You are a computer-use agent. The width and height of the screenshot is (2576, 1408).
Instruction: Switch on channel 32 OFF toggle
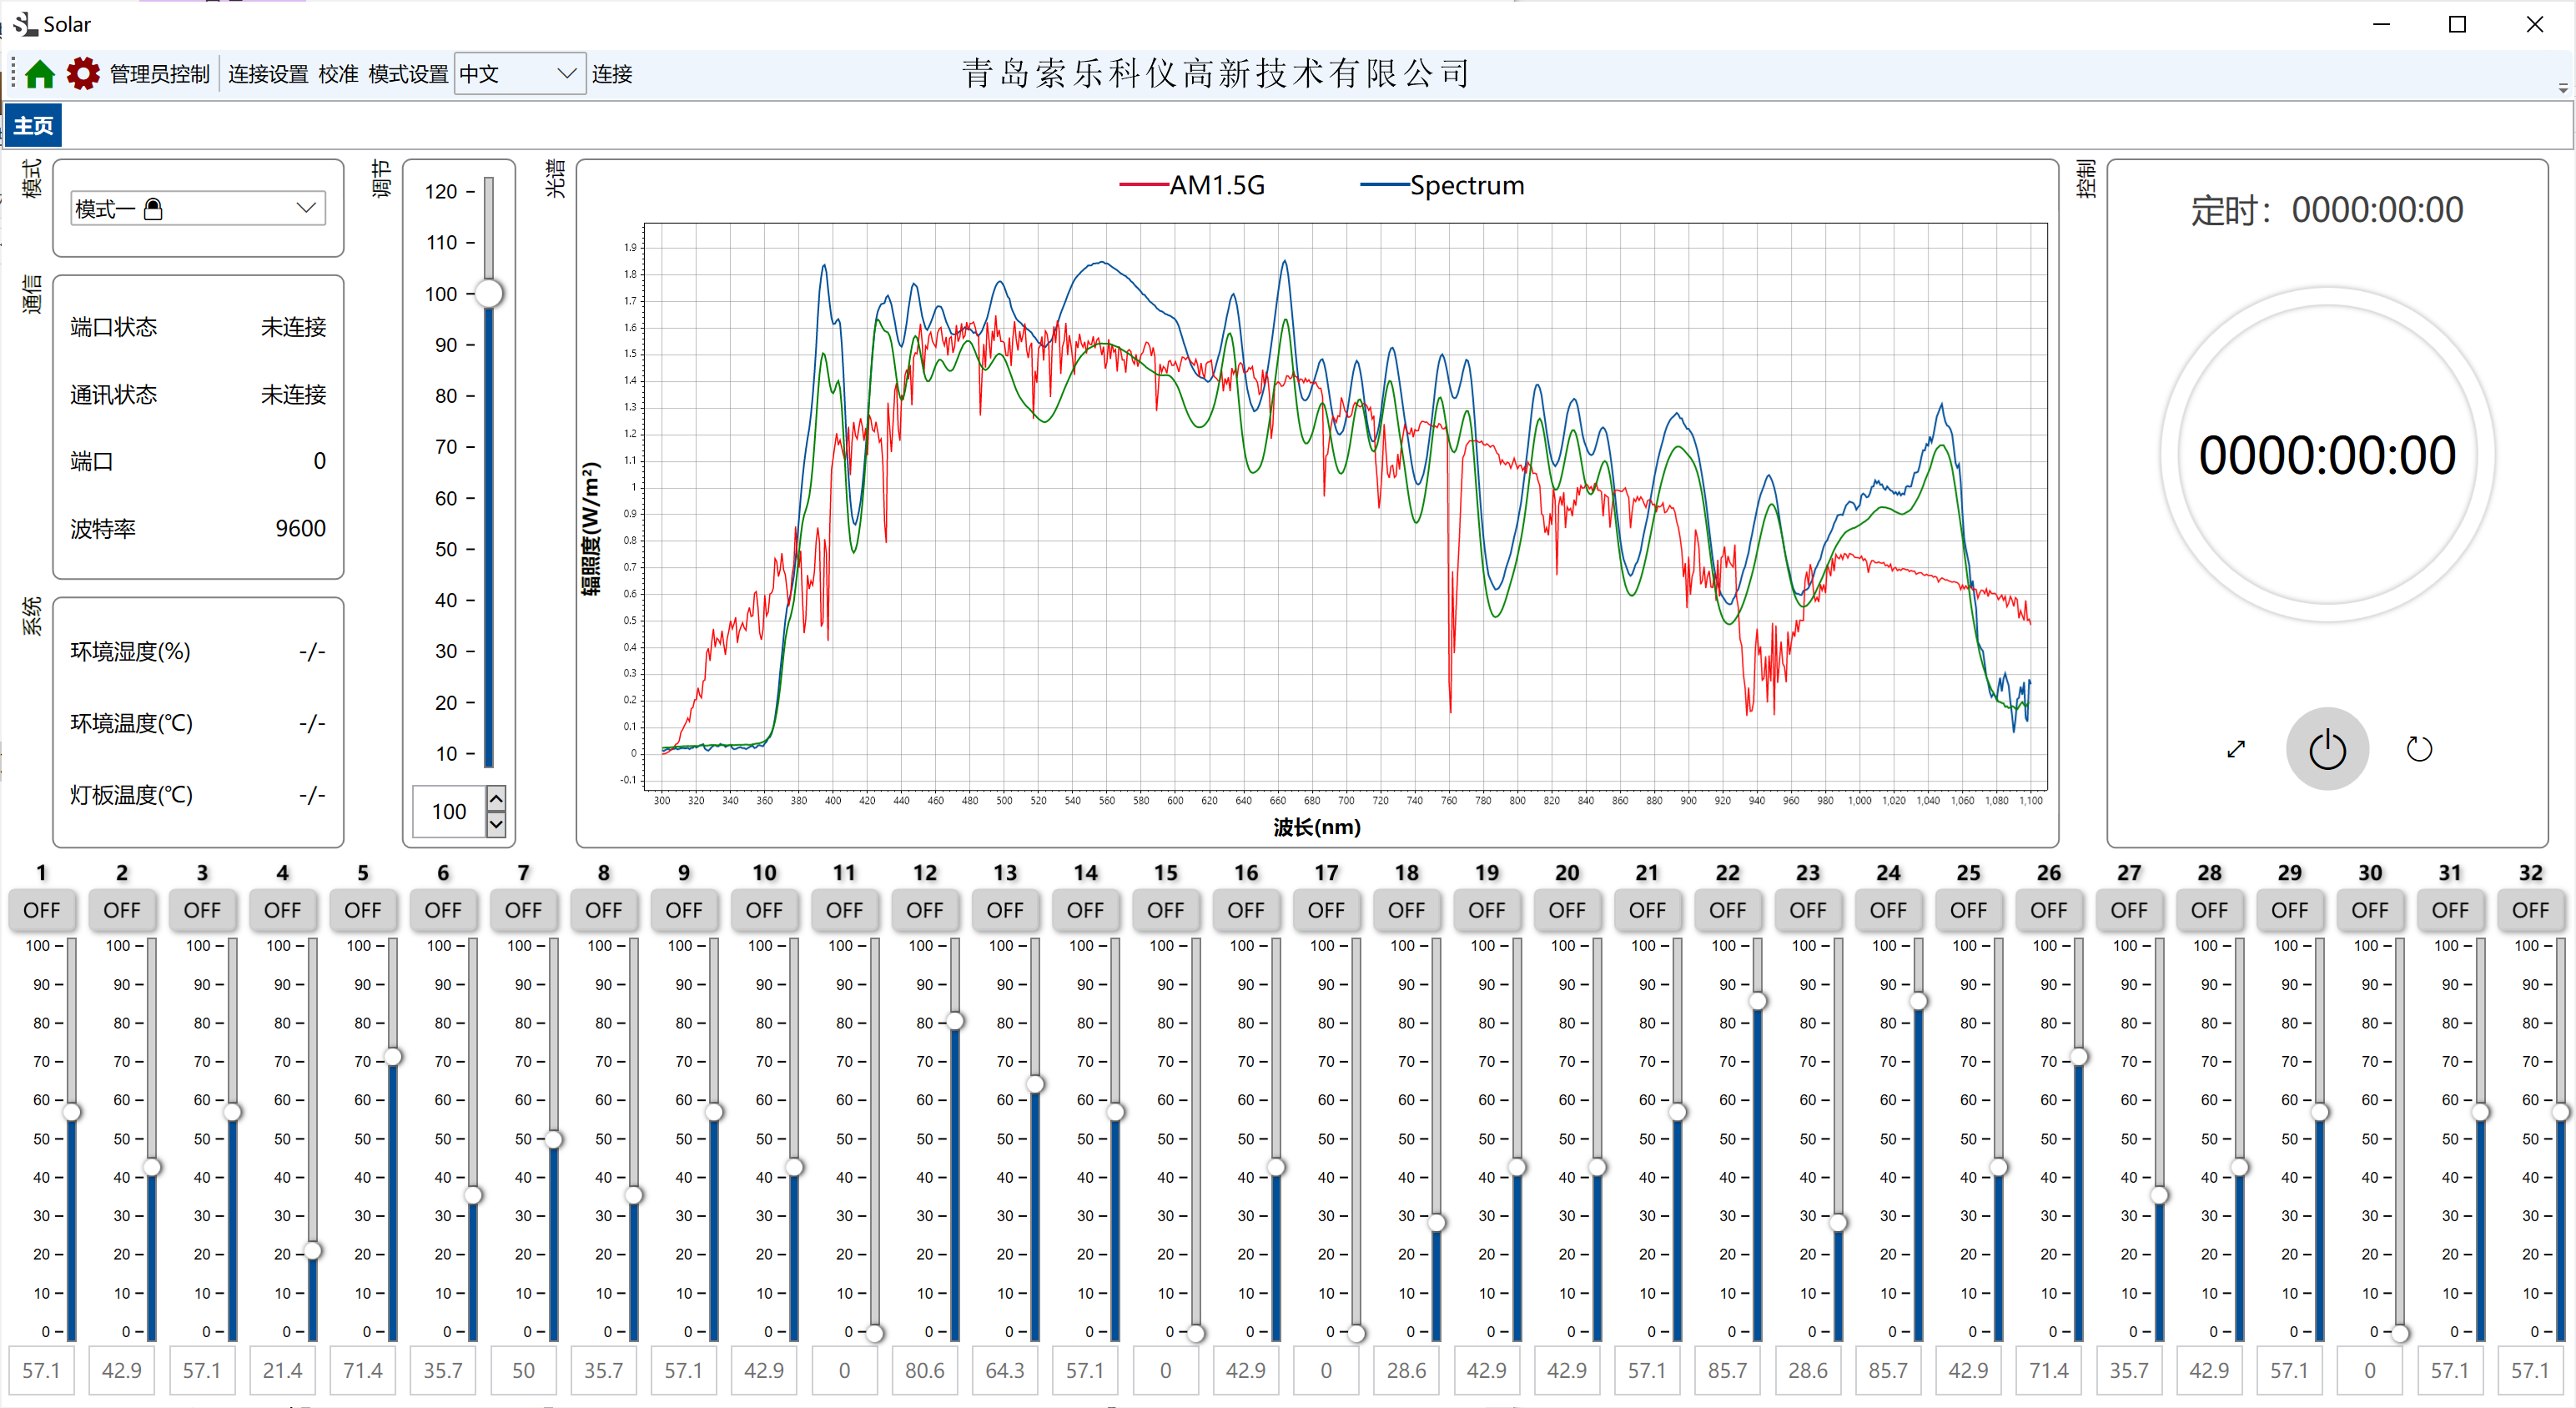point(2529,910)
